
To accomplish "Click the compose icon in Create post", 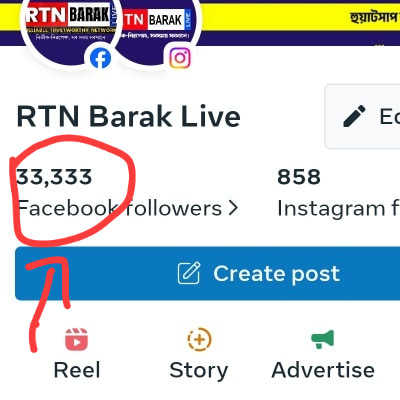I will (189, 273).
